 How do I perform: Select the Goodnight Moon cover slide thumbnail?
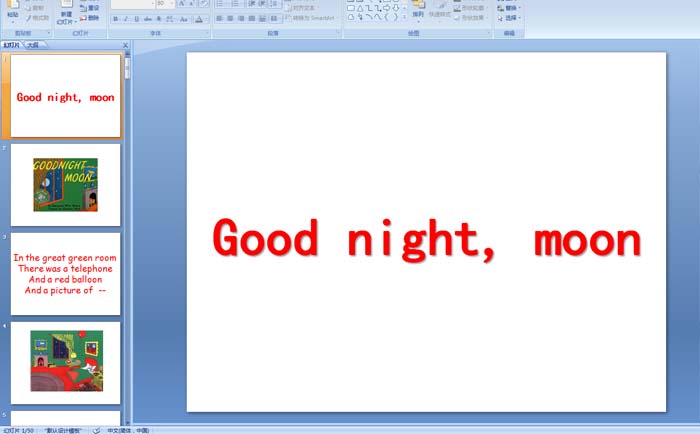click(x=66, y=184)
